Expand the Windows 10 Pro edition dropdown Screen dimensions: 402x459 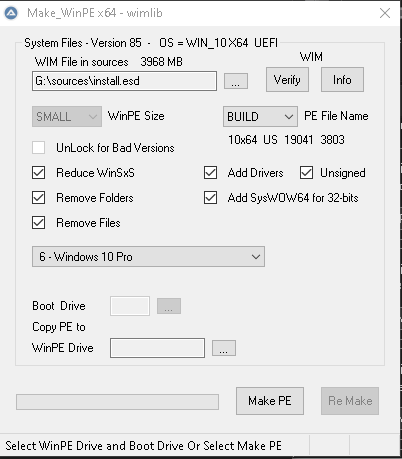click(x=148, y=257)
